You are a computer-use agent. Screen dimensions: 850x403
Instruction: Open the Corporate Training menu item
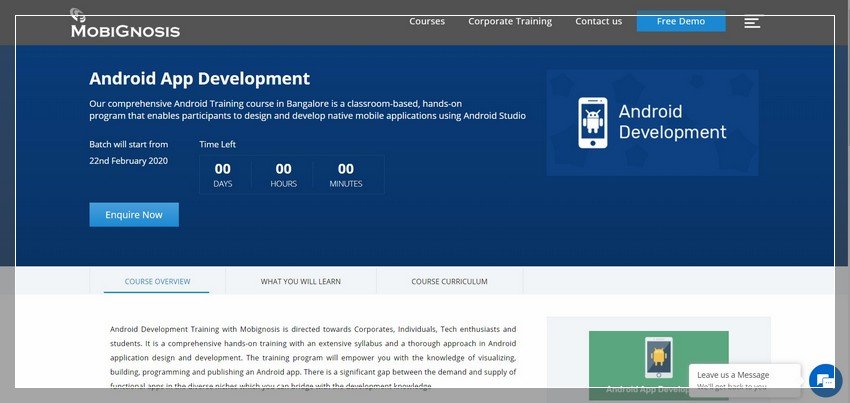pyautogui.click(x=510, y=21)
